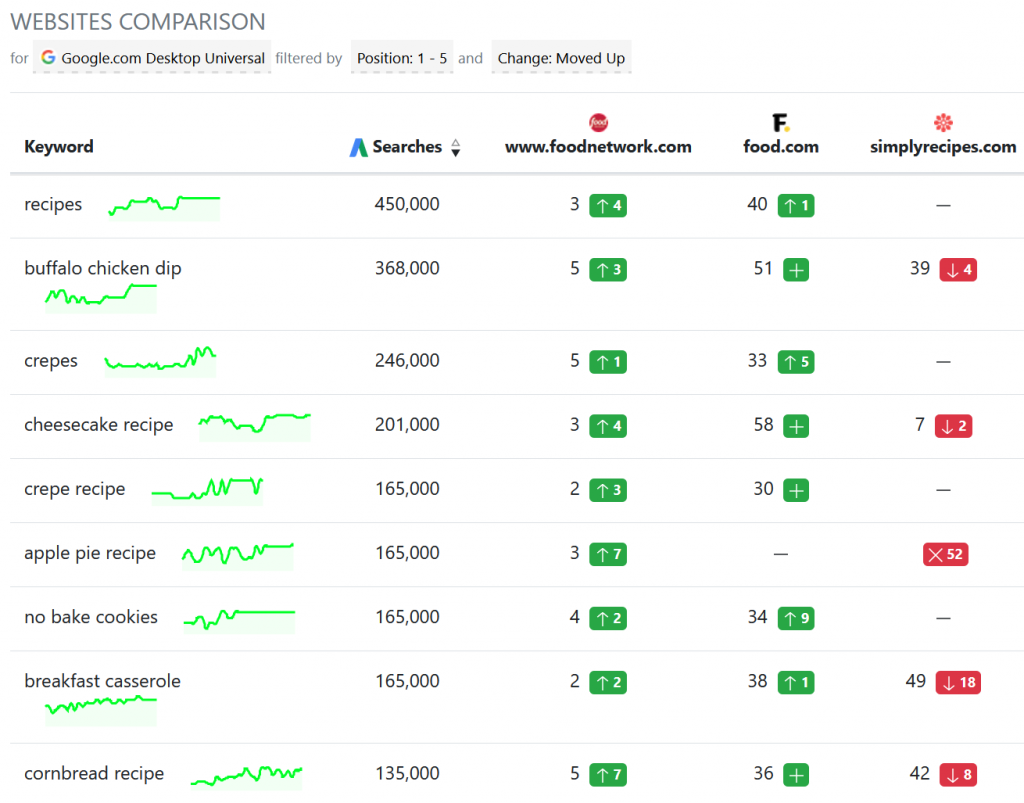Click food.com up 1 badge for recipes
Viewport: 1024px width, 803px height.
click(x=796, y=206)
